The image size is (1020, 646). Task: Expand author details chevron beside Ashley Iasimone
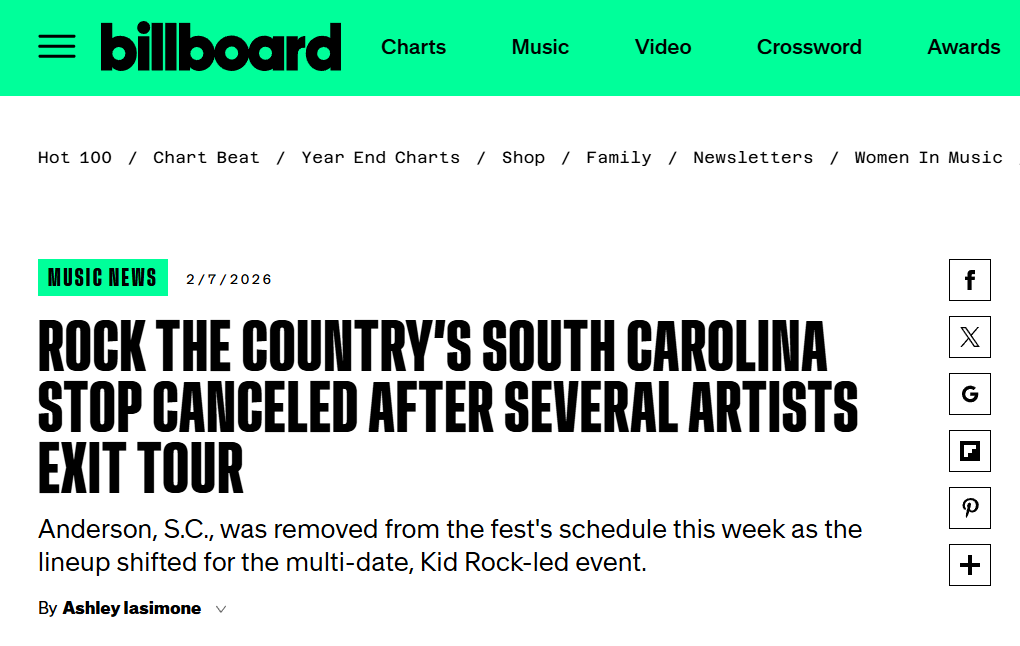click(221, 609)
